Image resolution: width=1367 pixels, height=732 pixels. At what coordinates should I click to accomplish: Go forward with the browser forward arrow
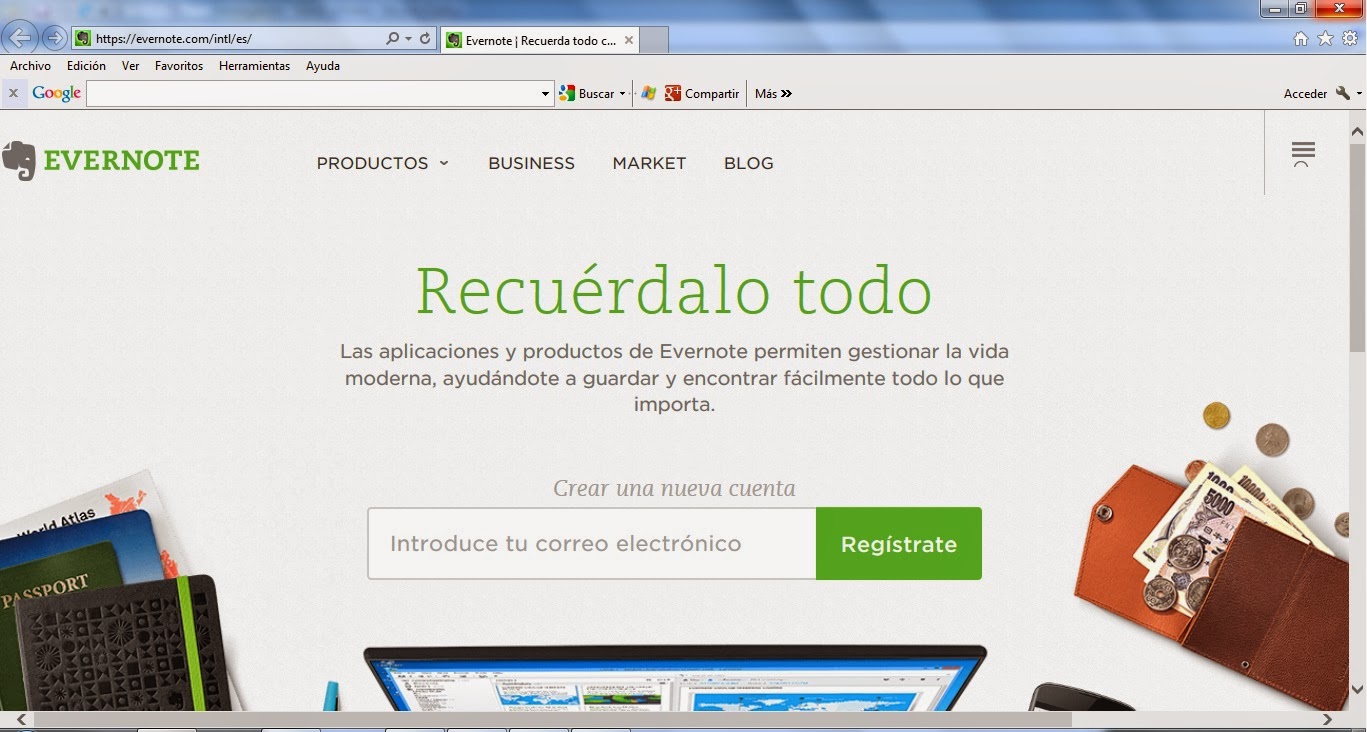coord(54,38)
